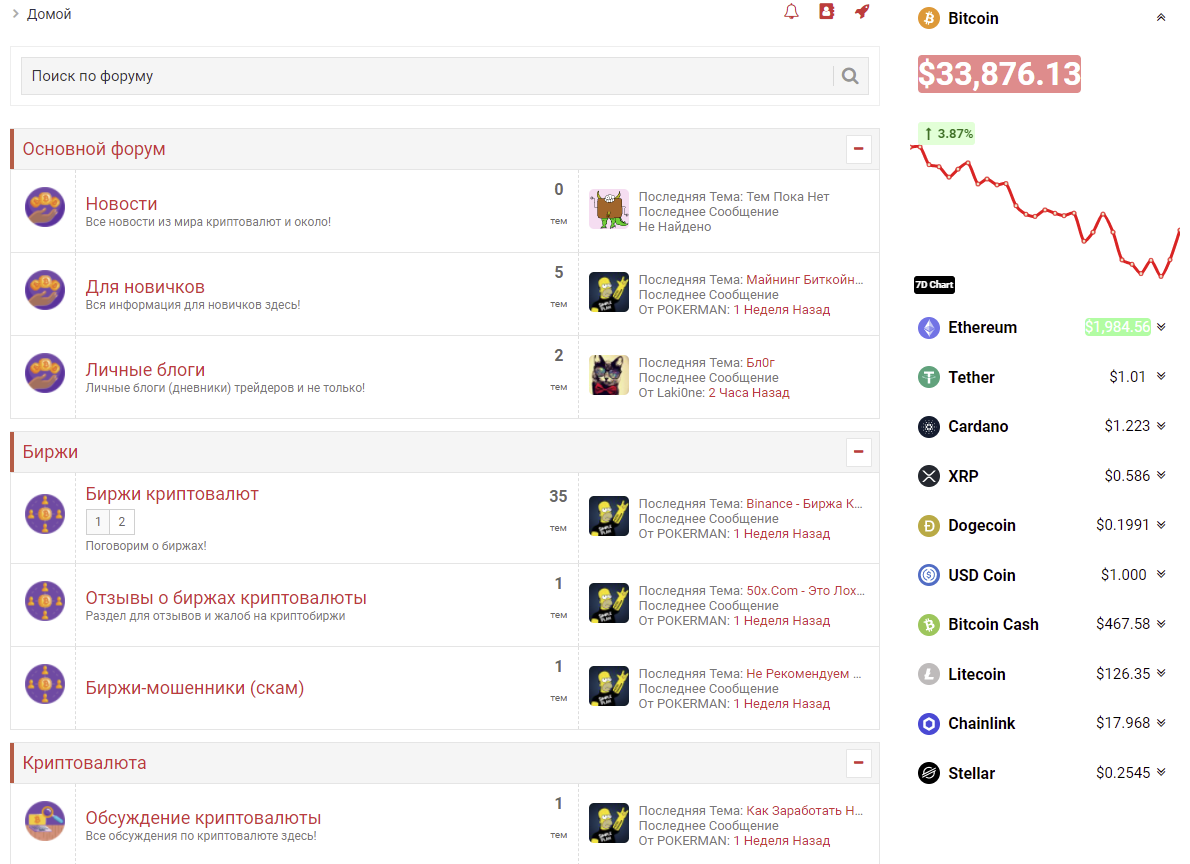This screenshot has width=1190, height=864.
Task: Open the Отзывы о биржах криптовалюты forum
Action: [x=226, y=598]
